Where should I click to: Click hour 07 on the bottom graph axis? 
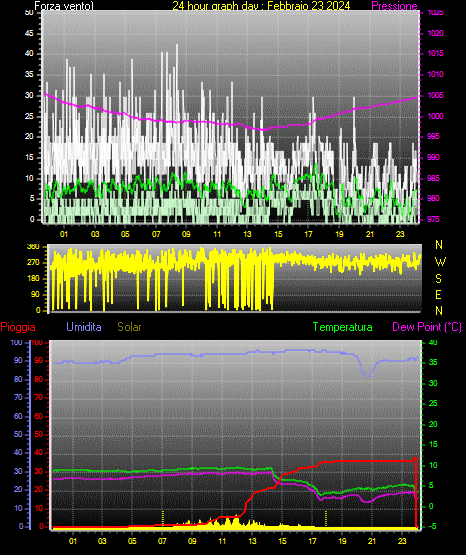pyautogui.click(x=162, y=541)
